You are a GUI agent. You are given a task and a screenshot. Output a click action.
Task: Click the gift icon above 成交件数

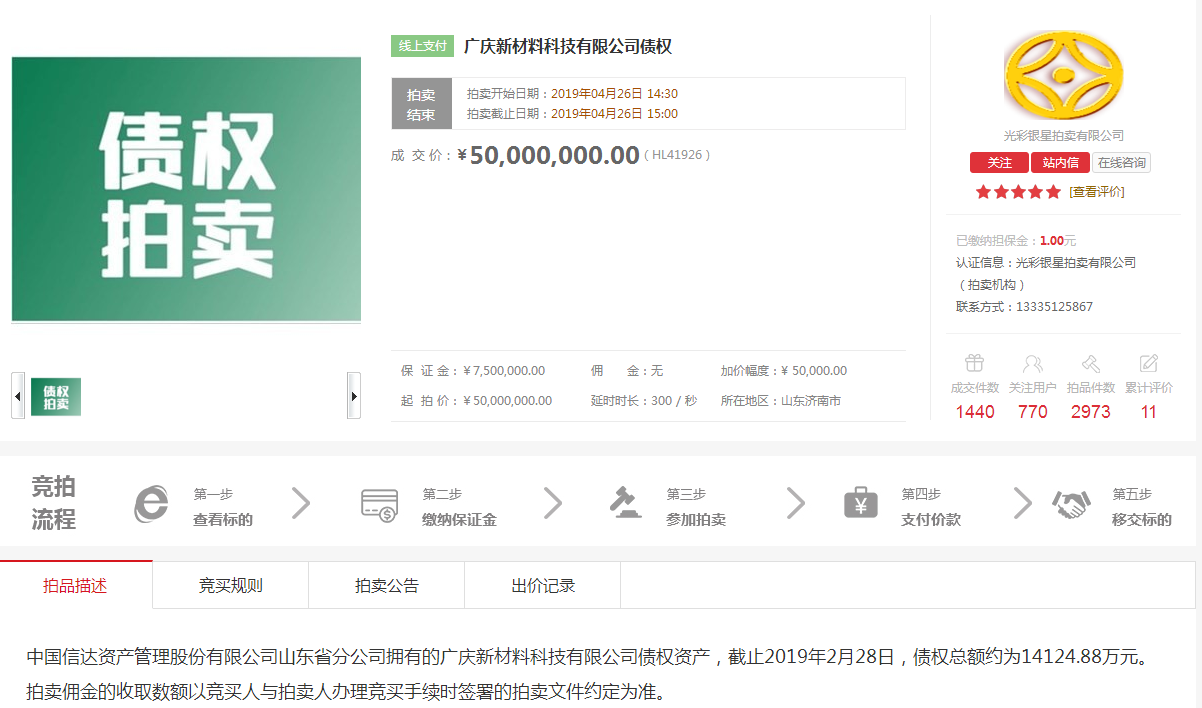click(974, 363)
